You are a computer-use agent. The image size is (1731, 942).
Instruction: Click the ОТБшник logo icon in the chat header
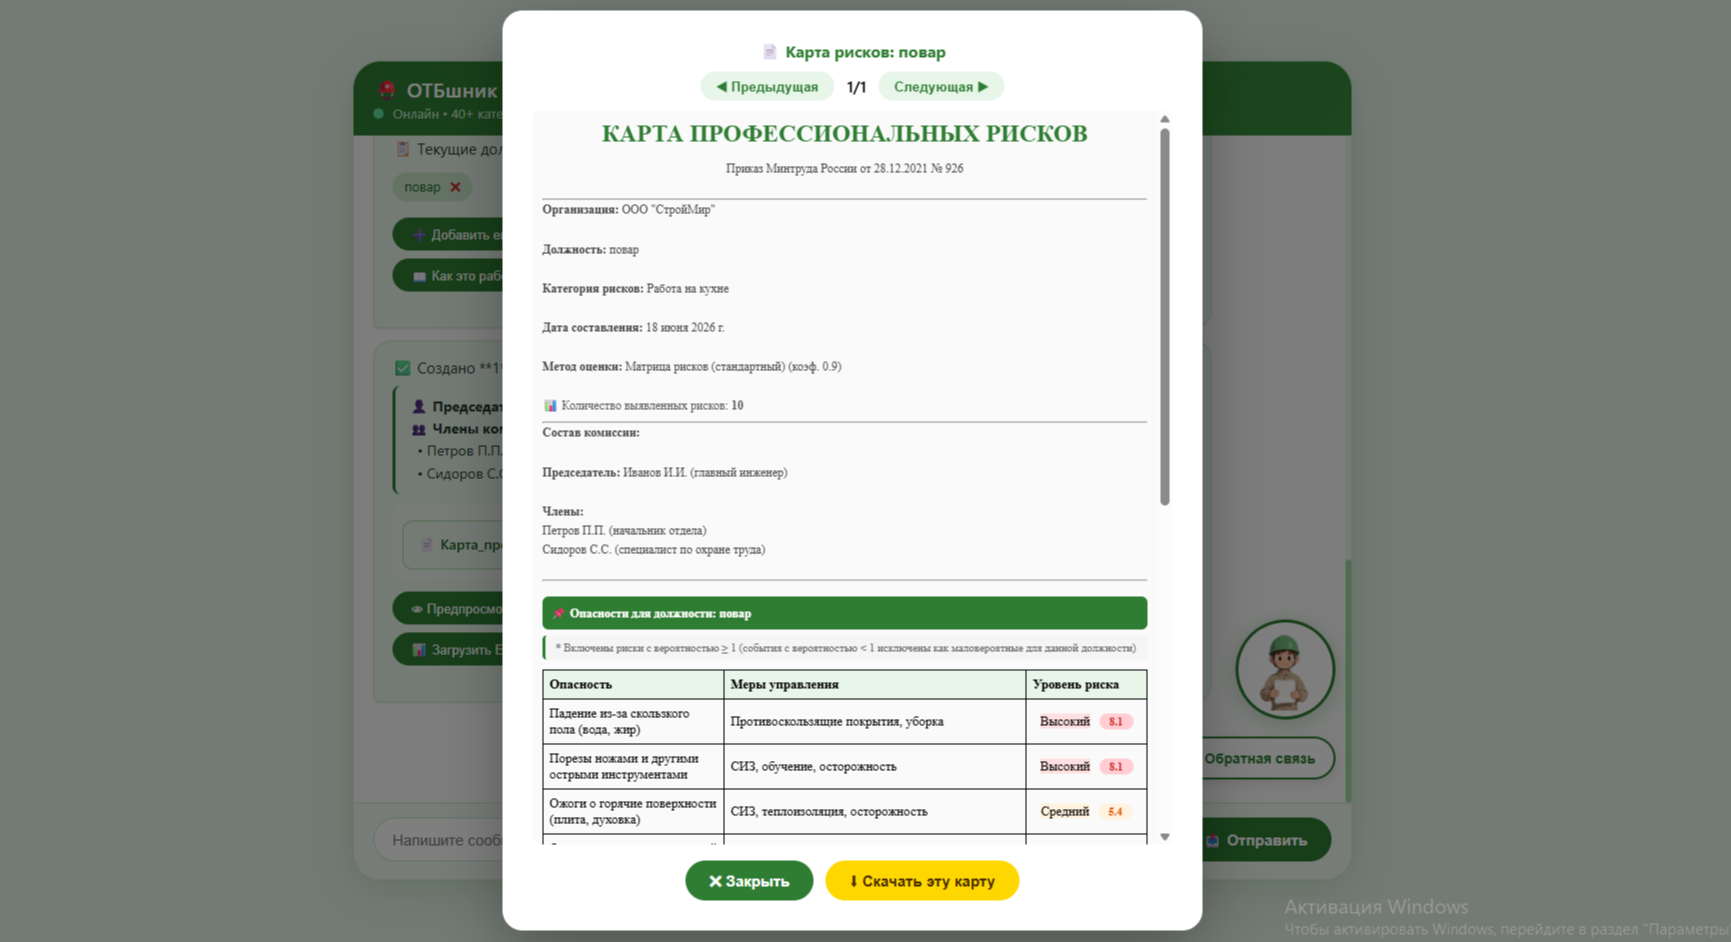pyautogui.click(x=387, y=90)
